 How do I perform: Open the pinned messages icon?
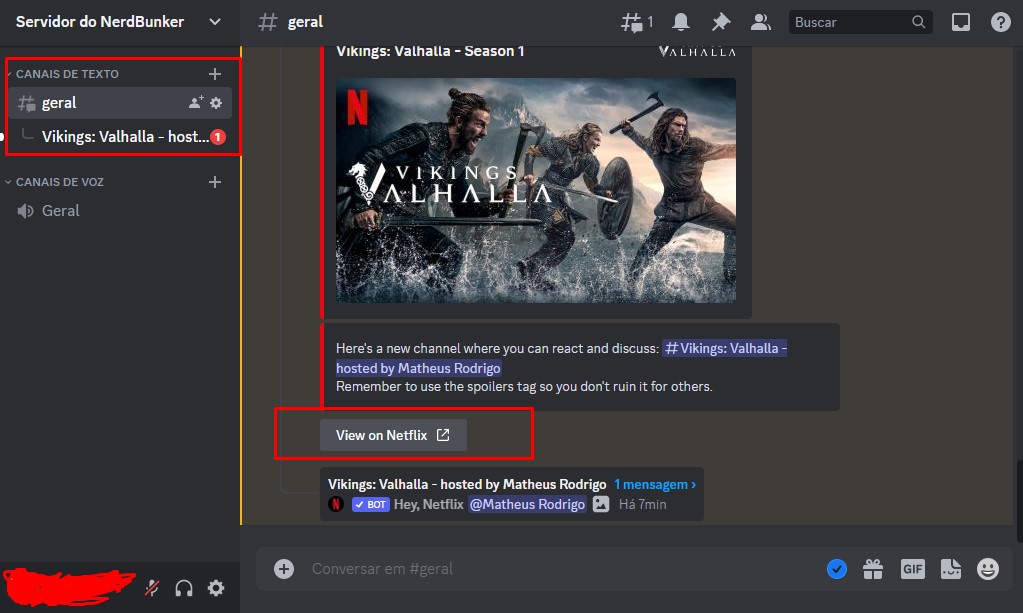click(720, 21)
